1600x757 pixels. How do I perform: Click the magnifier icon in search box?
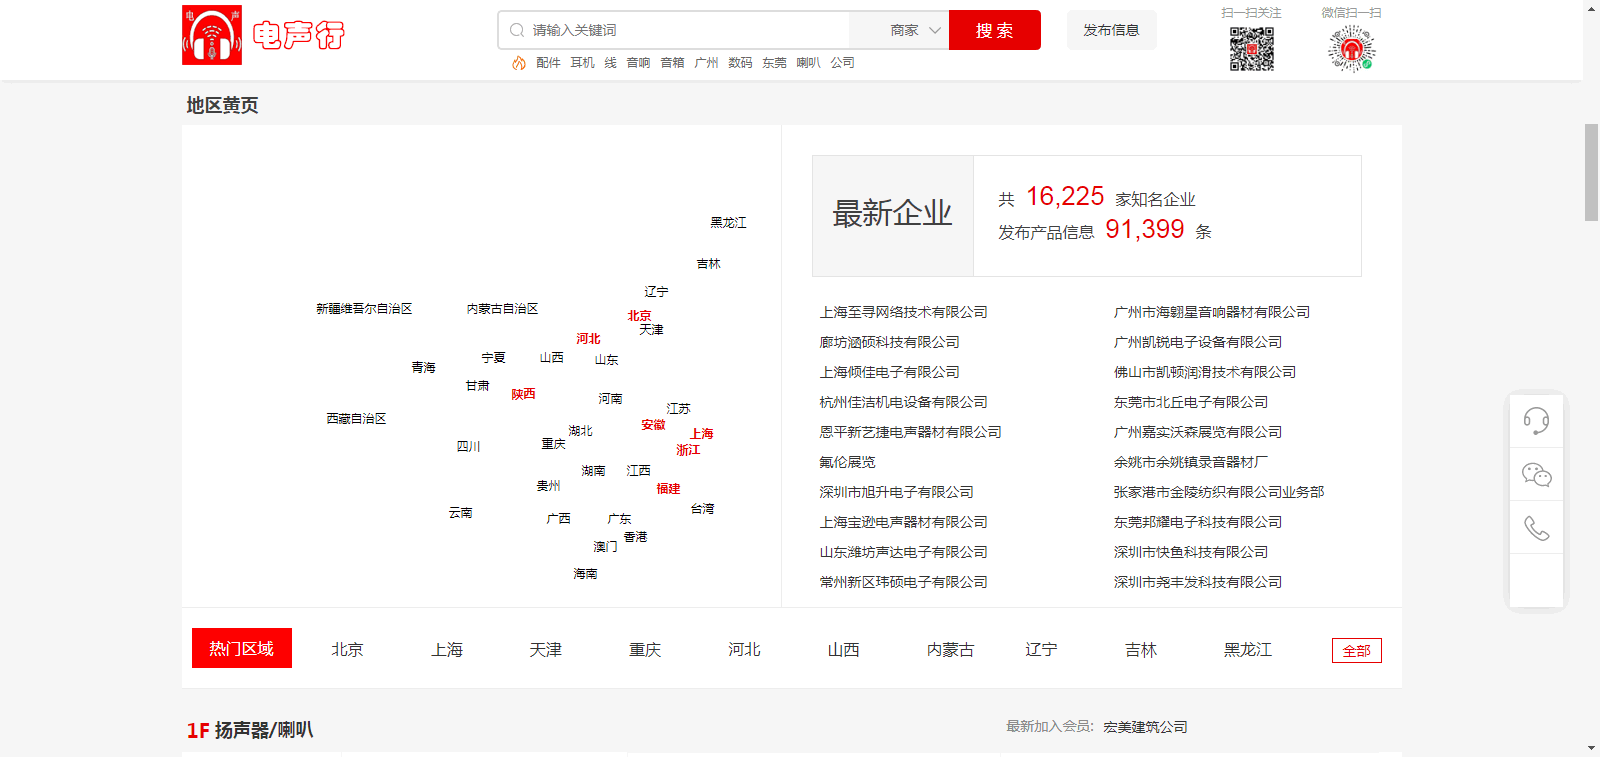[517, 30]
